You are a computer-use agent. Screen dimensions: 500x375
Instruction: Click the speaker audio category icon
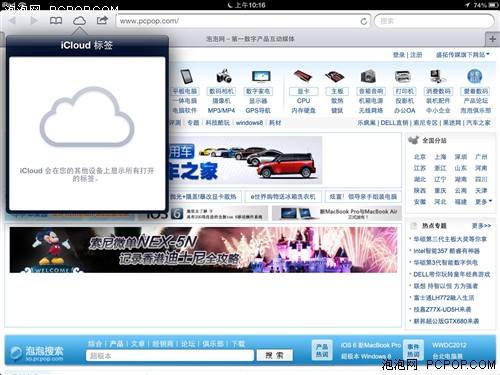click(368, 76)
